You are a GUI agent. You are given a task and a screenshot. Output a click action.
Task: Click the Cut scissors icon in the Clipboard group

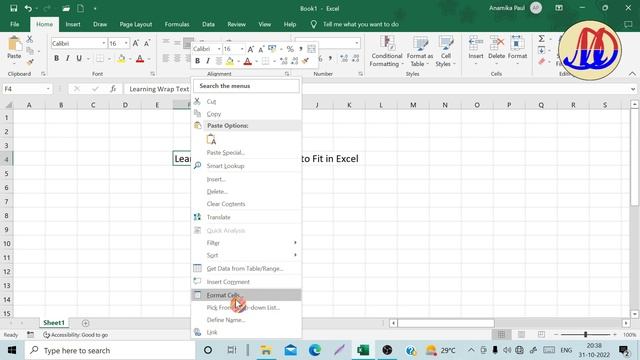(x=29, y=39)
